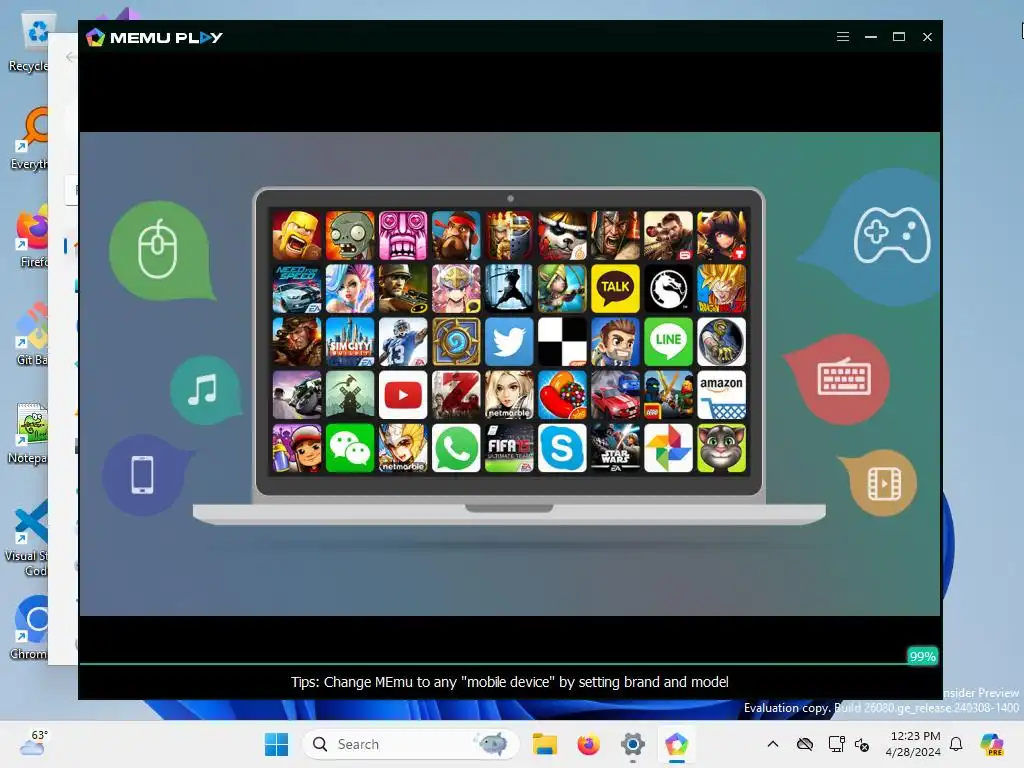Click the Plants vs Zombies zombie icon

tap(350, 235)
